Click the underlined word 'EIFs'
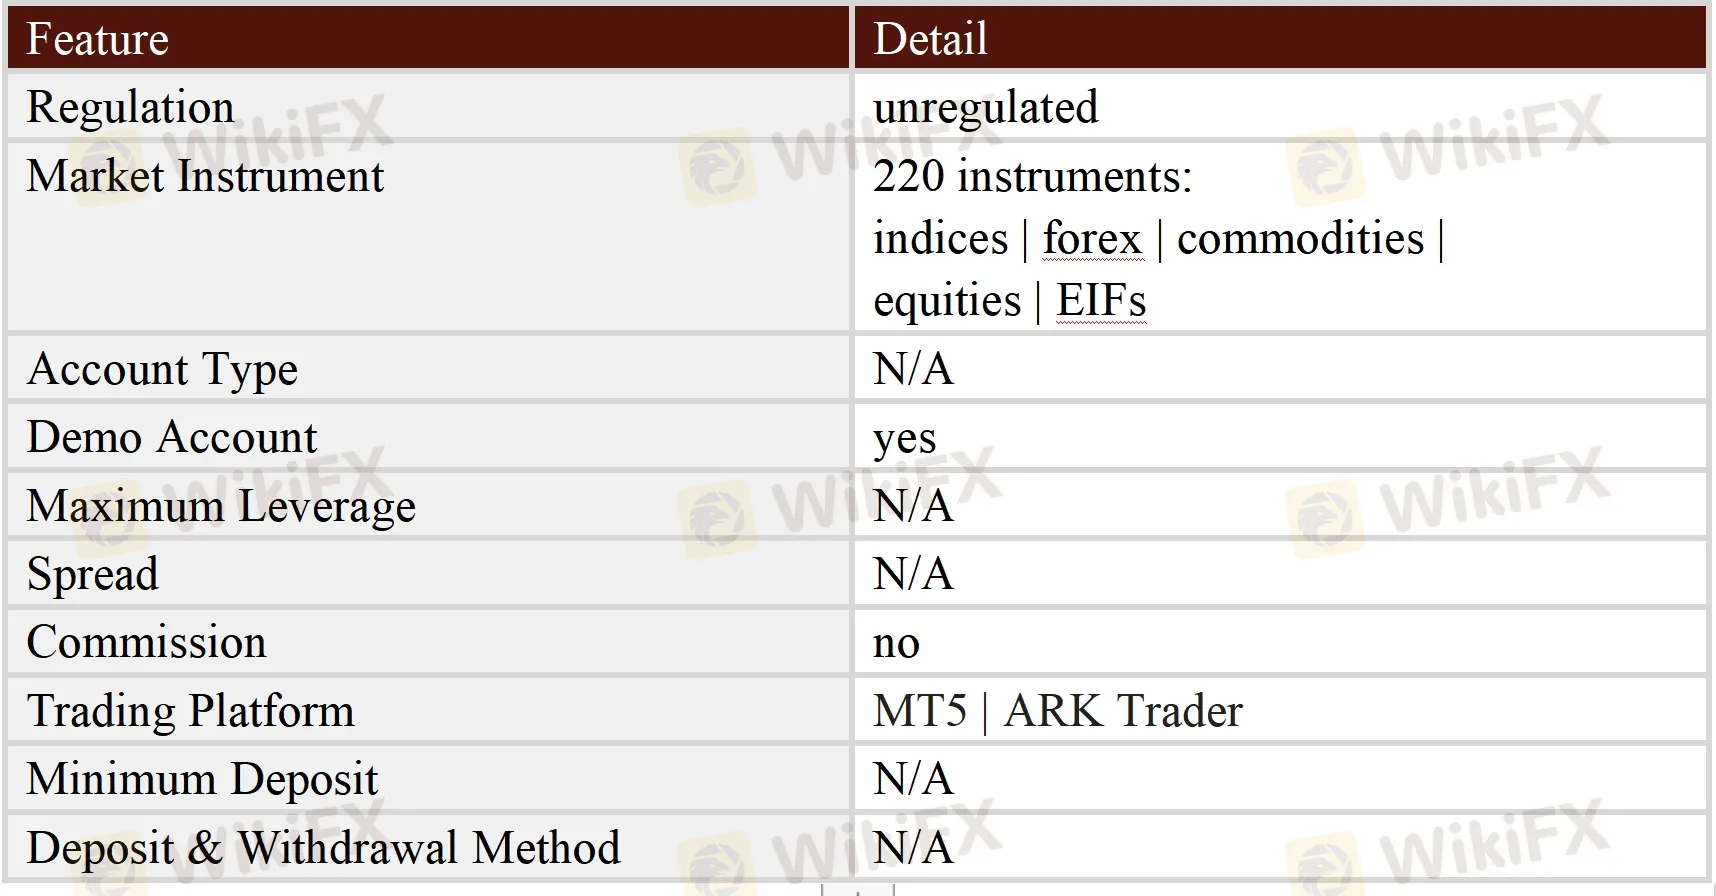The image size is (1716, 896). (x=1101, y=301)
